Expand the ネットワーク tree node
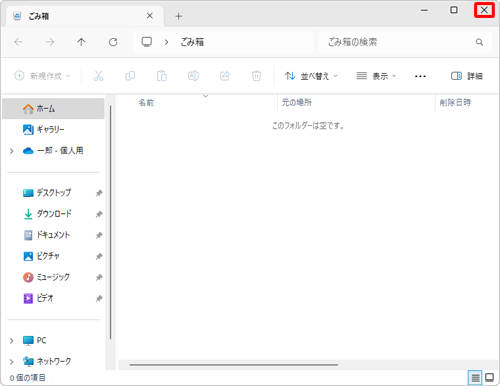This screenshot has width=500, height=386. [x=11, y=362]
